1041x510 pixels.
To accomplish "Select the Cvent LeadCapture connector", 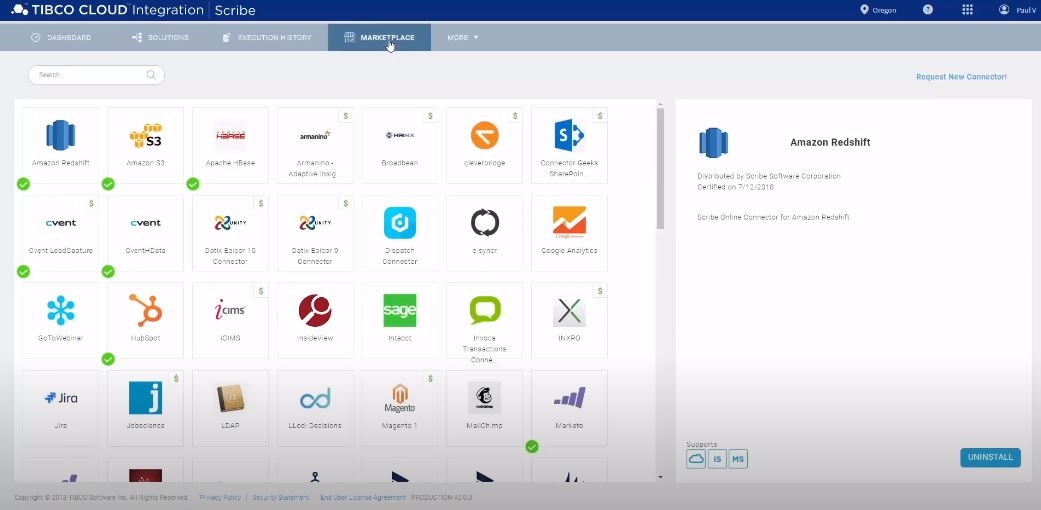I will click(60, 233).
